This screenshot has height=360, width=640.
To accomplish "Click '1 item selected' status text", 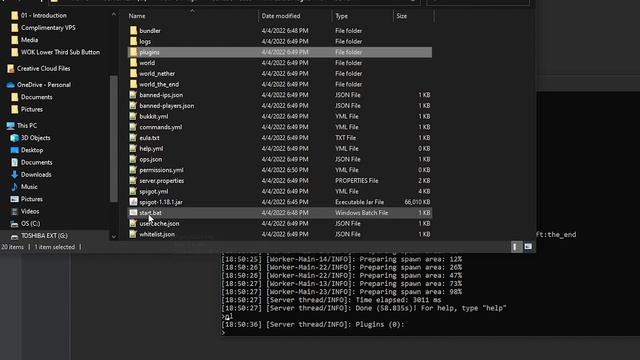I will (55, 247).
